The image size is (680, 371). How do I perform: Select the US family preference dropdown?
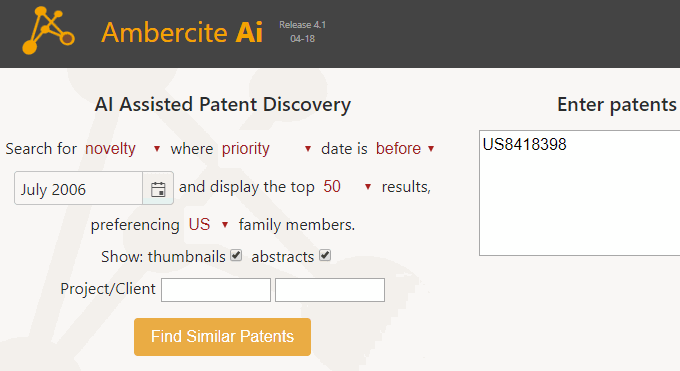pos(208,224)
